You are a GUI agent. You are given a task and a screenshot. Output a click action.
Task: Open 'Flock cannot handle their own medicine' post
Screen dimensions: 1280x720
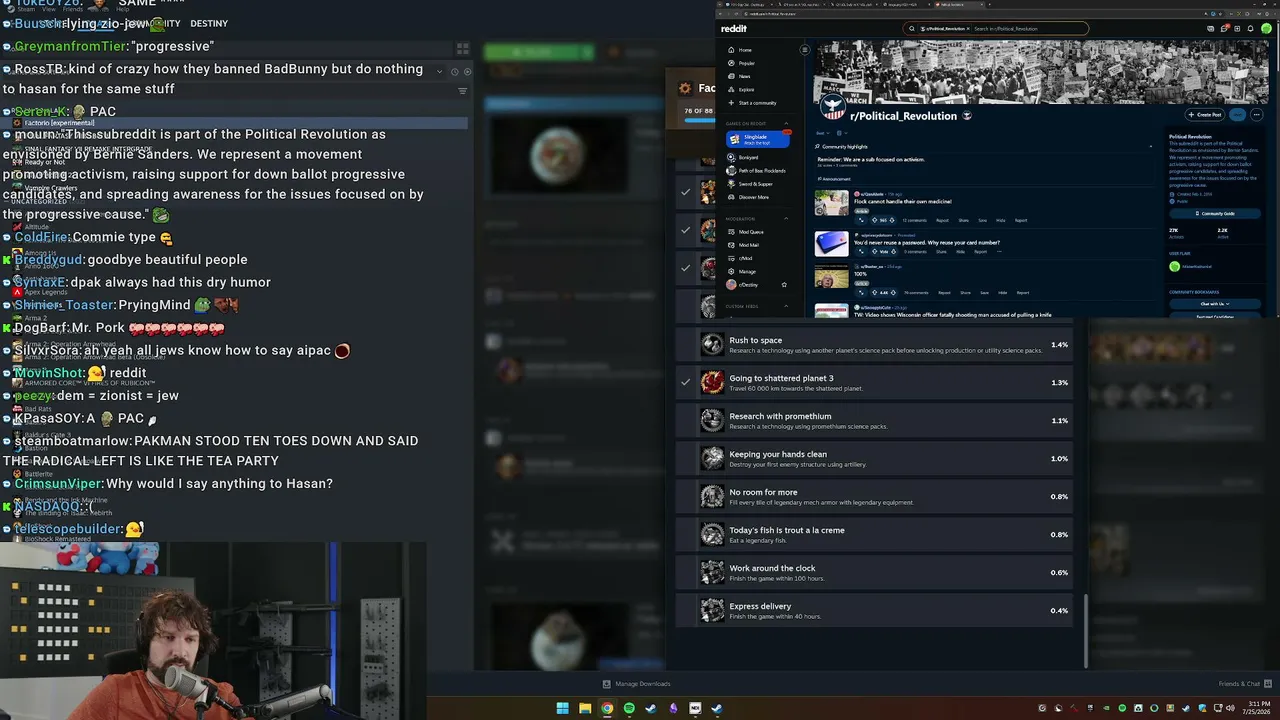(x=902, y=201)
